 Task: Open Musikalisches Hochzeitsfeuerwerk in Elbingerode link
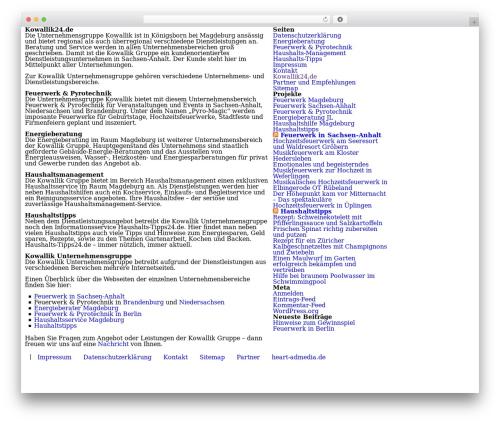[x=330, y=185]
